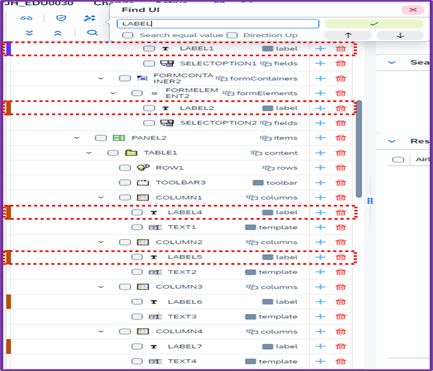Delete COLUMN2 with trash icon
This screenshot has height=371, width=433.
point(341,242)
